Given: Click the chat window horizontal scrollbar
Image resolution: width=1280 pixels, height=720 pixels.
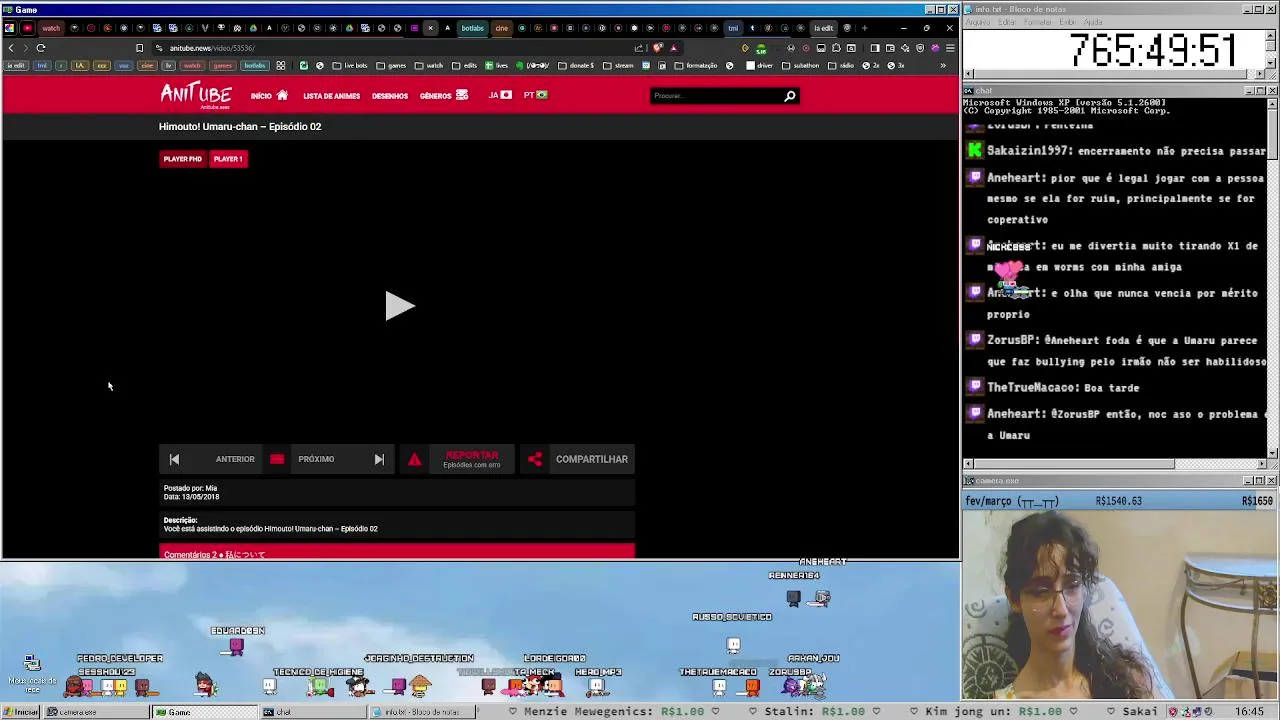Looking at the screenshot, I should pos(1116,464).
